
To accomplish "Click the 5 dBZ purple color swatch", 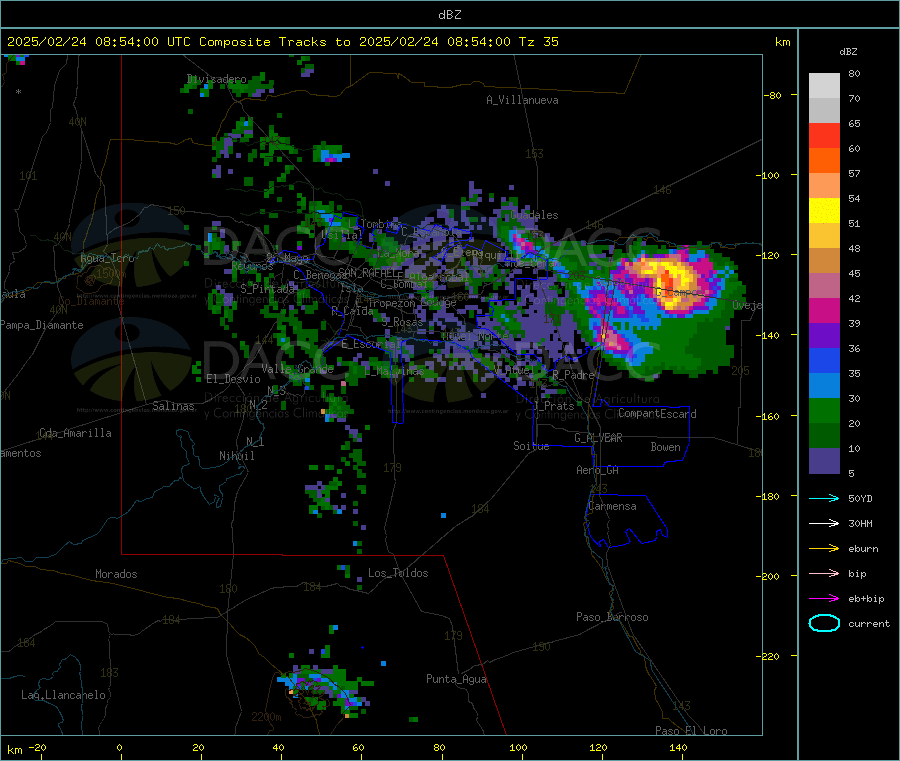I will 824,461.
